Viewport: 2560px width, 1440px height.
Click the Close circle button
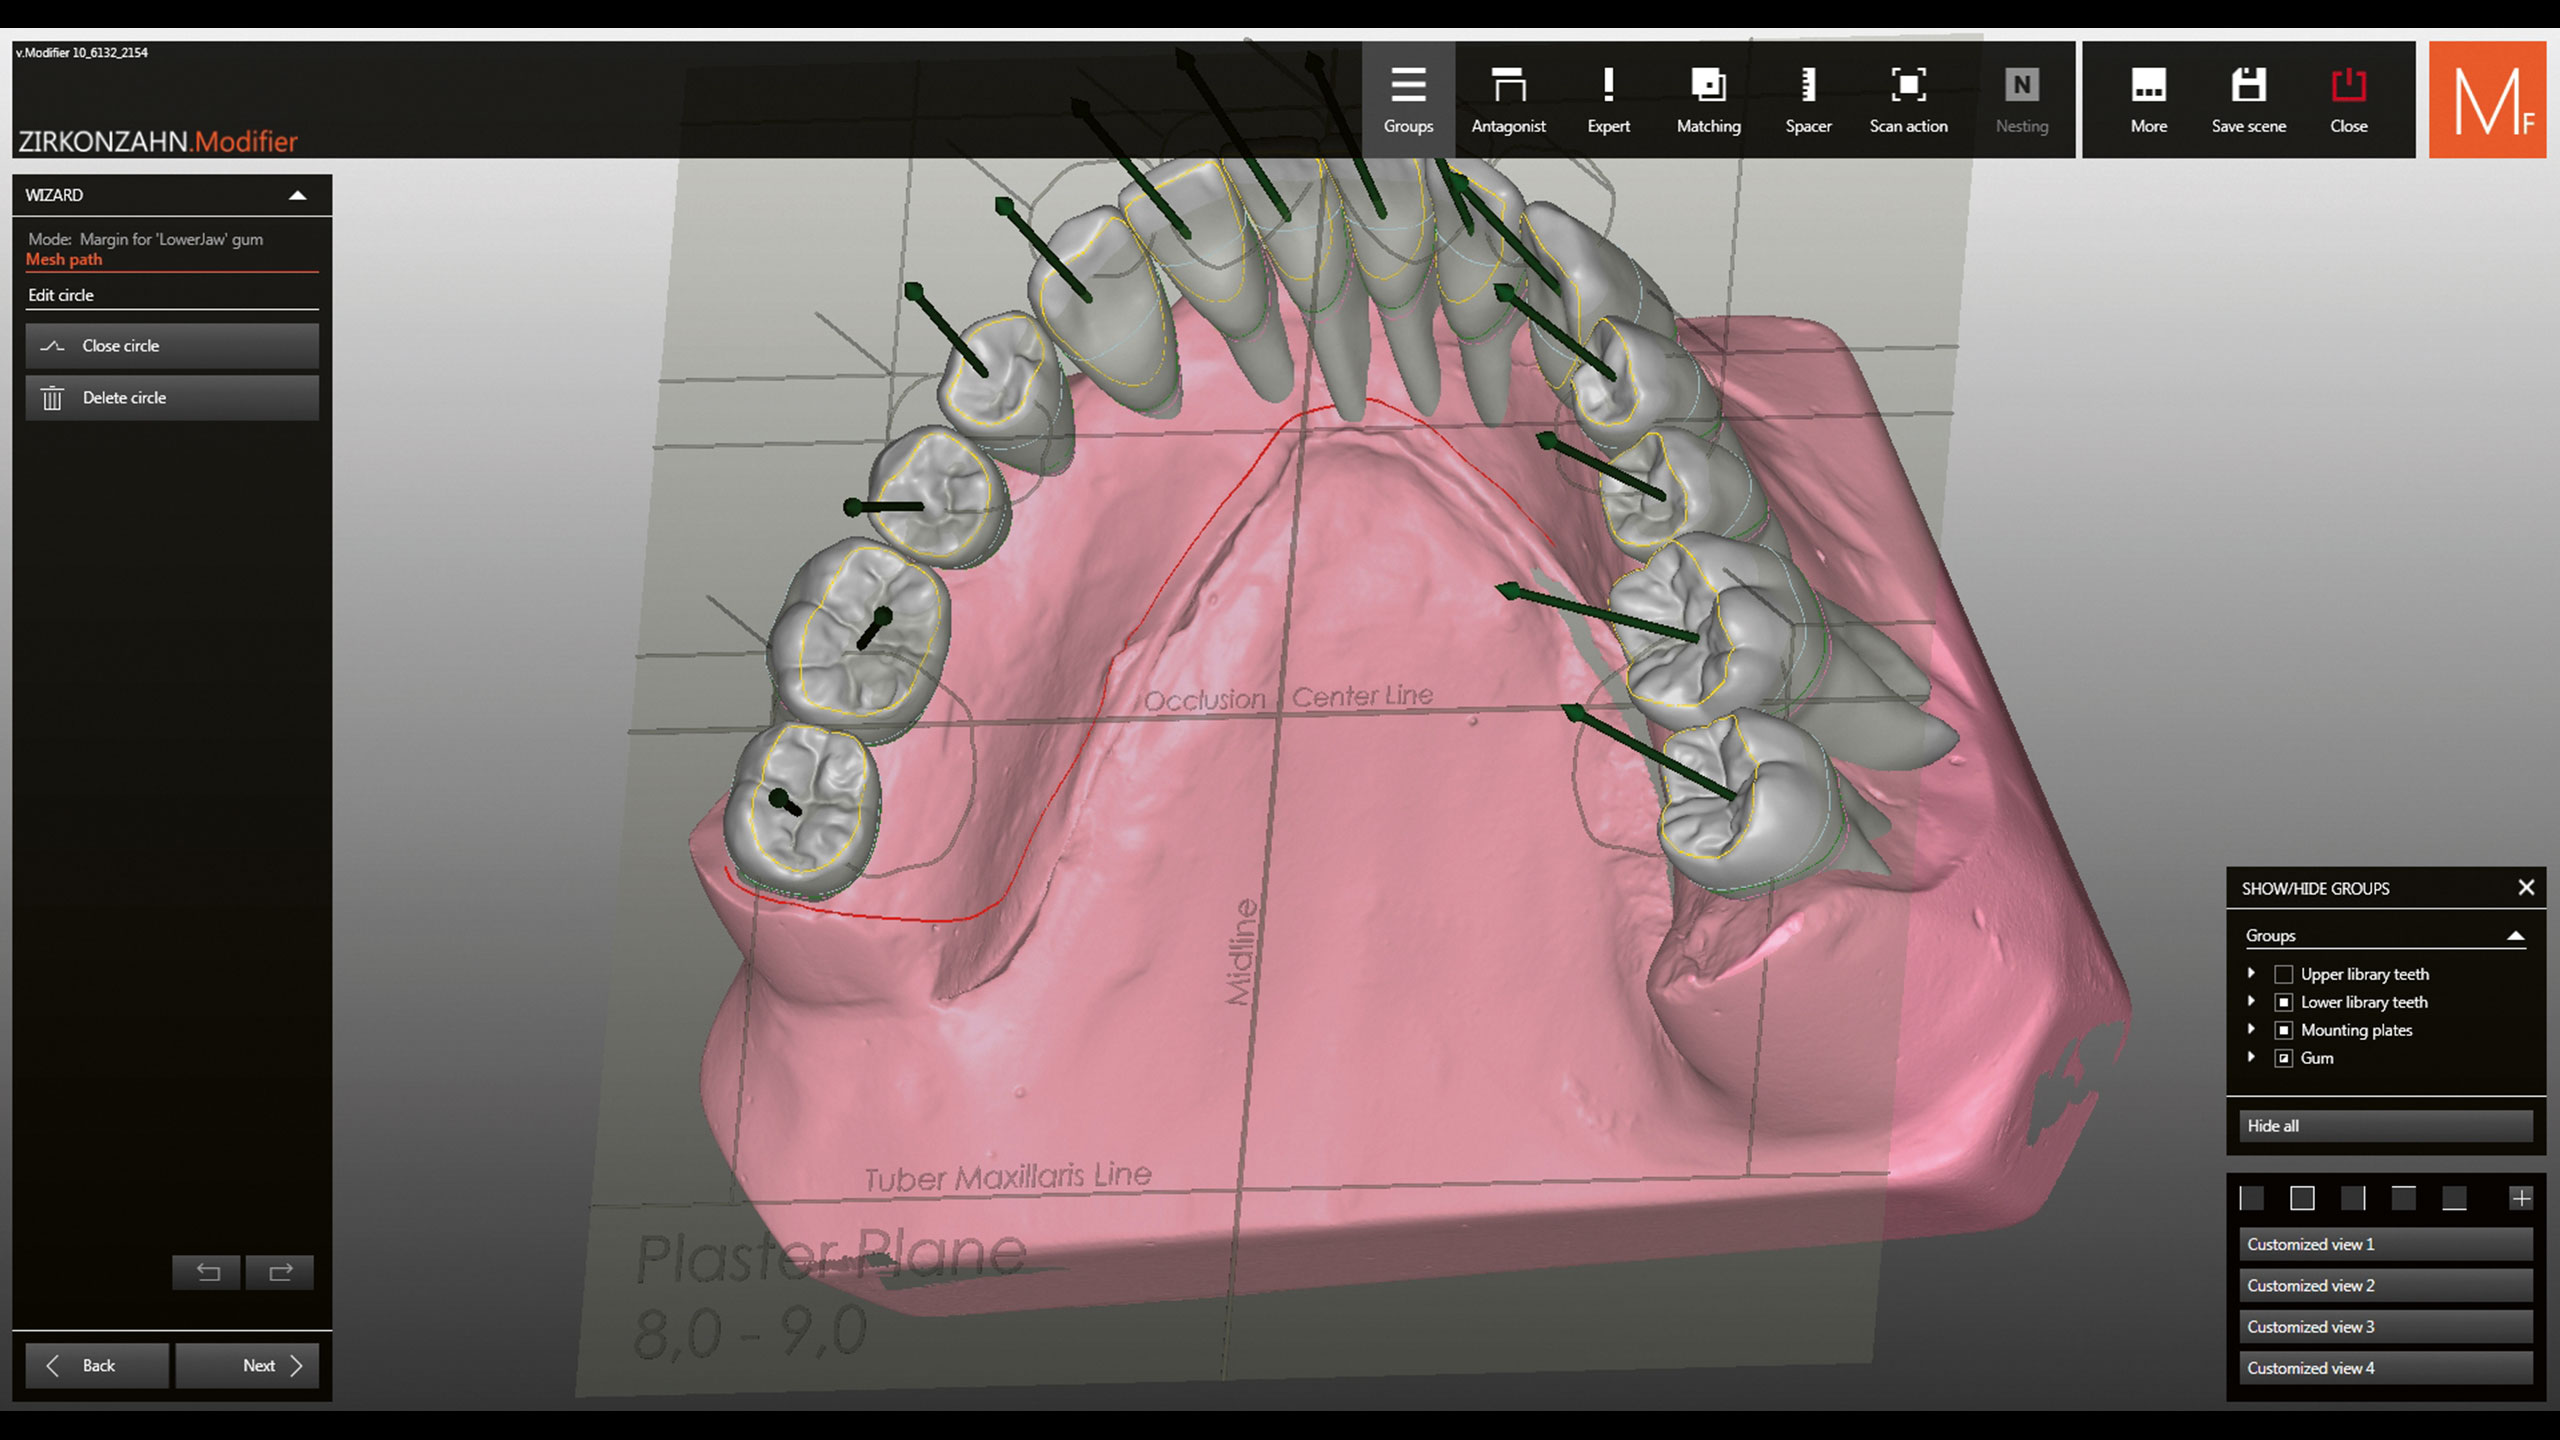pyautogui.click(x=172, y=346)
